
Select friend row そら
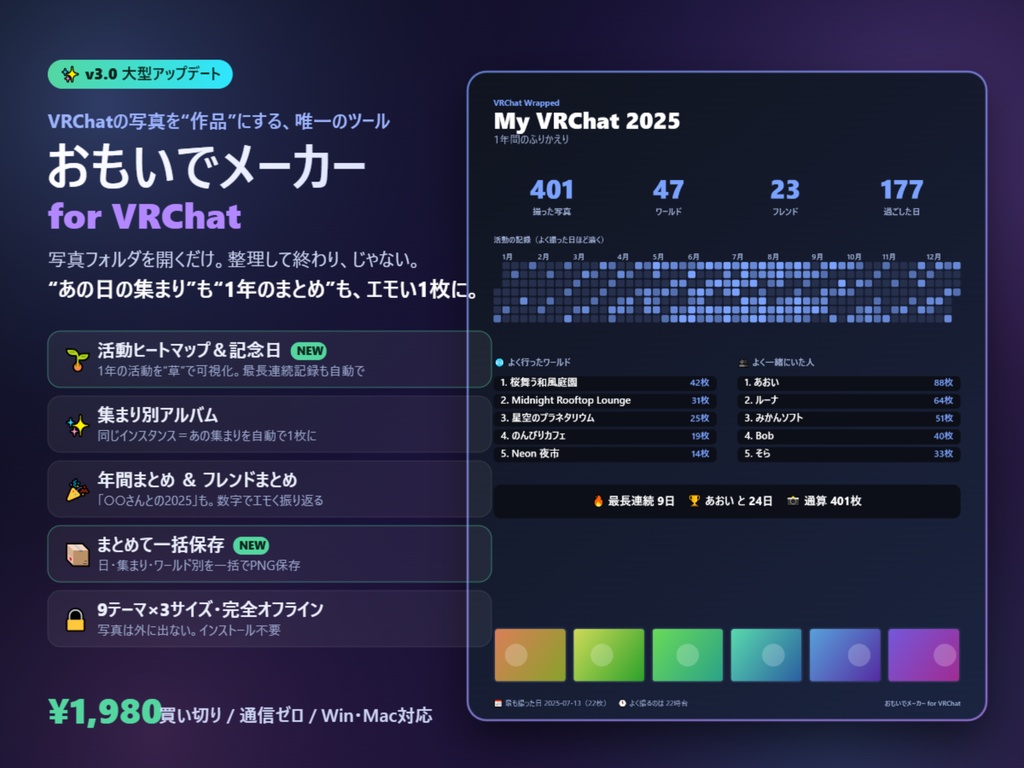click(849, 453)
